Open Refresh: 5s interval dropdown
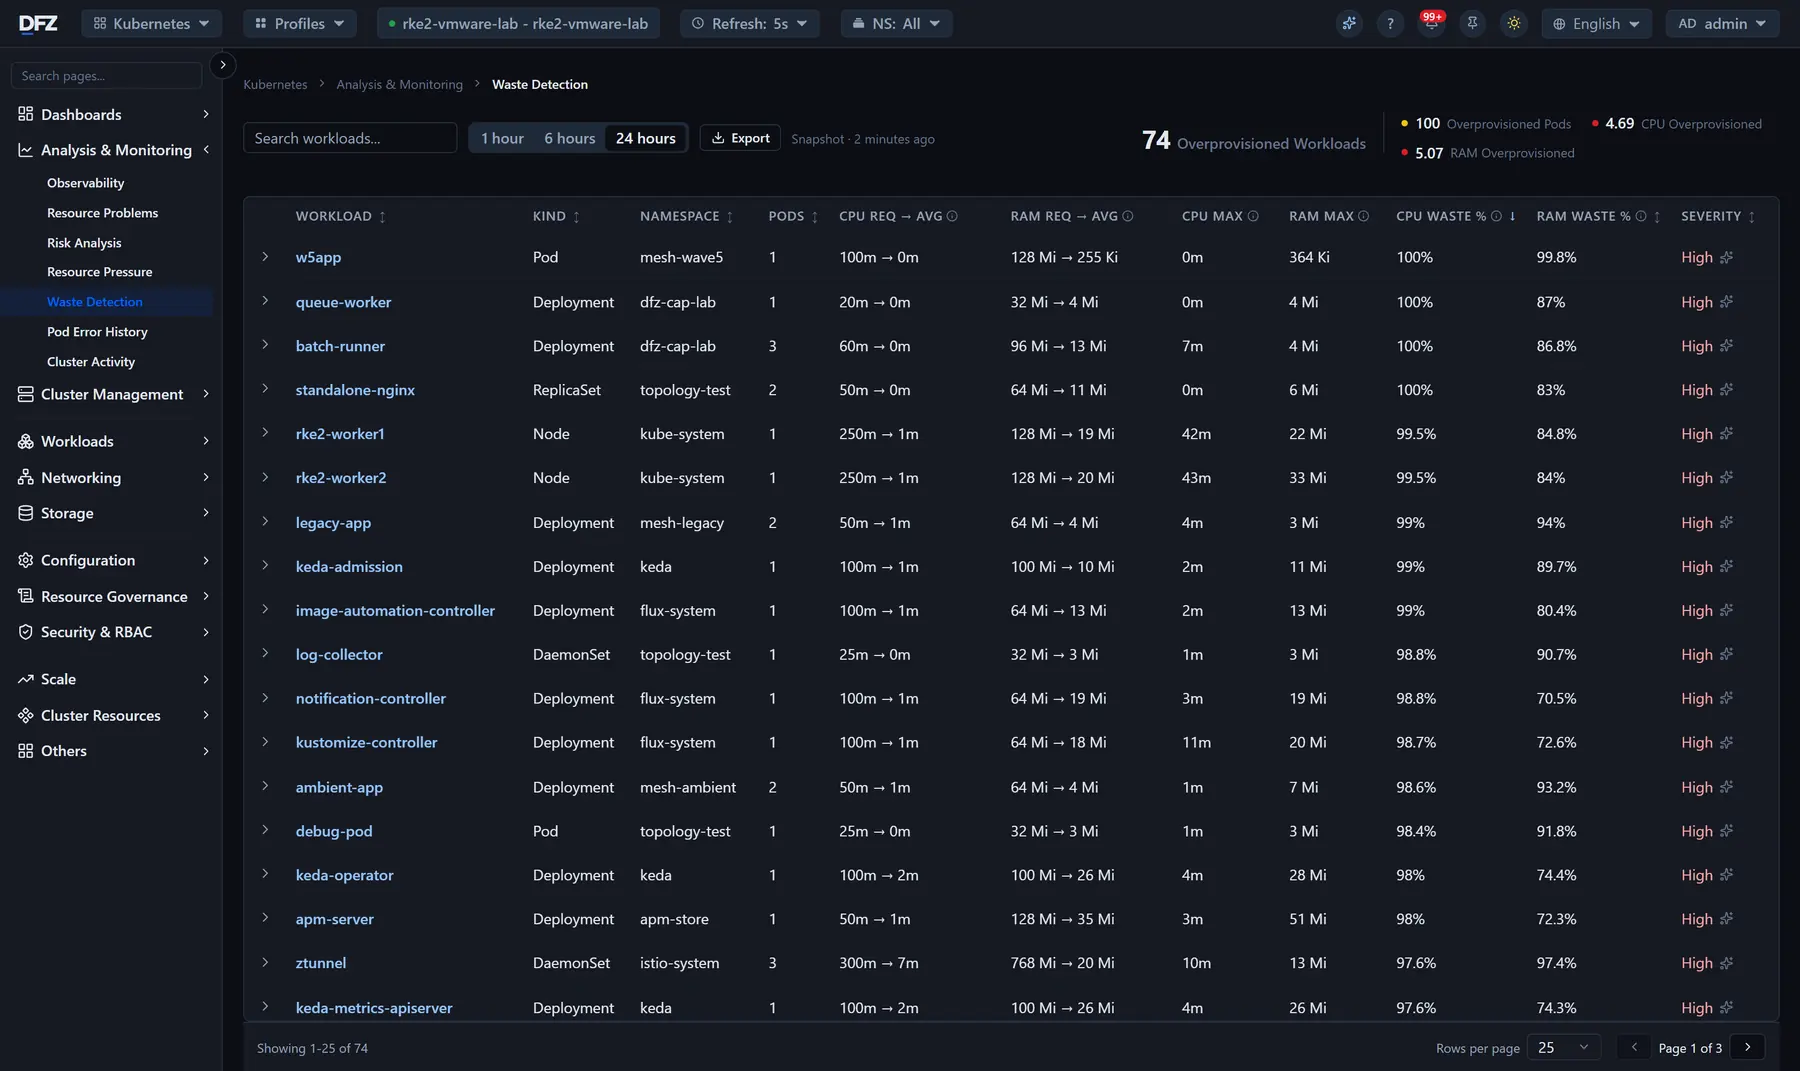Image resolution: width=1800 pixels, height=1071 pixels. pos(750,23)
